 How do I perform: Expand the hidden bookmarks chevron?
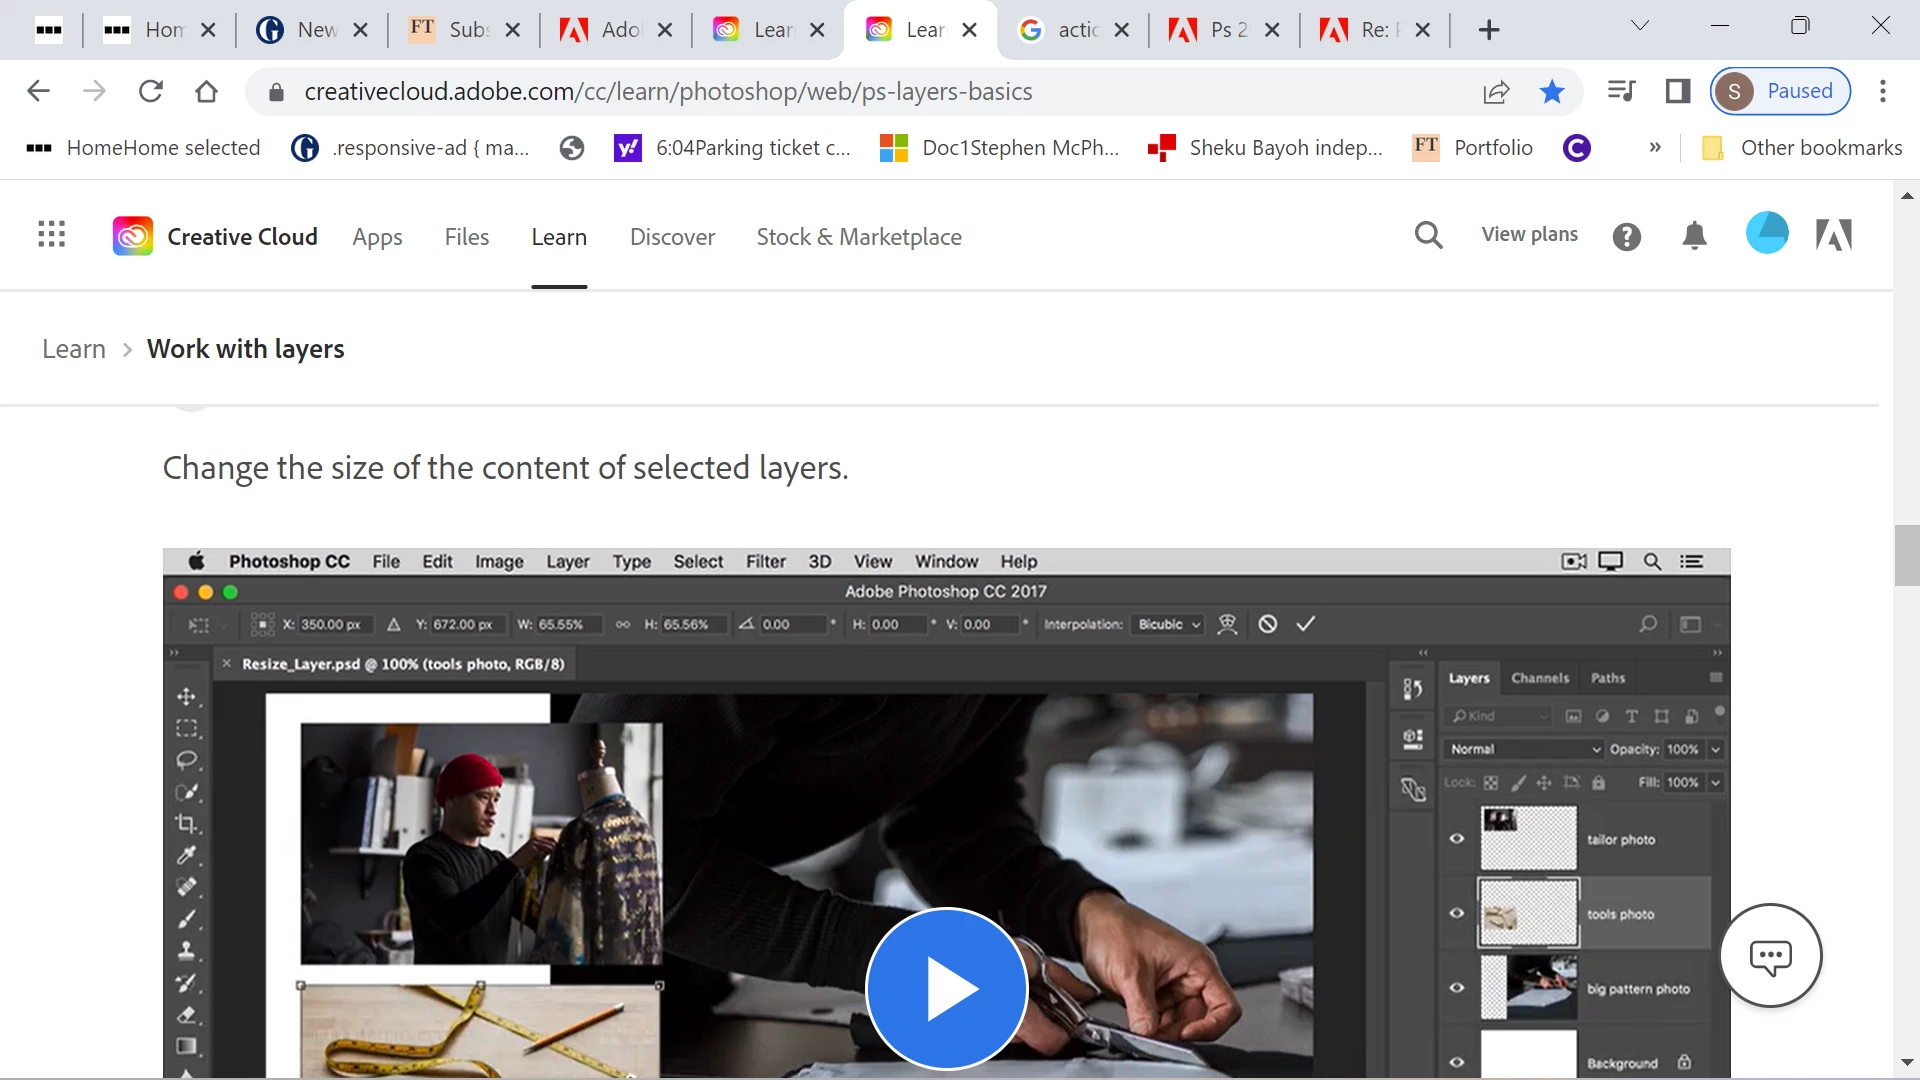tap(1655, 148)
